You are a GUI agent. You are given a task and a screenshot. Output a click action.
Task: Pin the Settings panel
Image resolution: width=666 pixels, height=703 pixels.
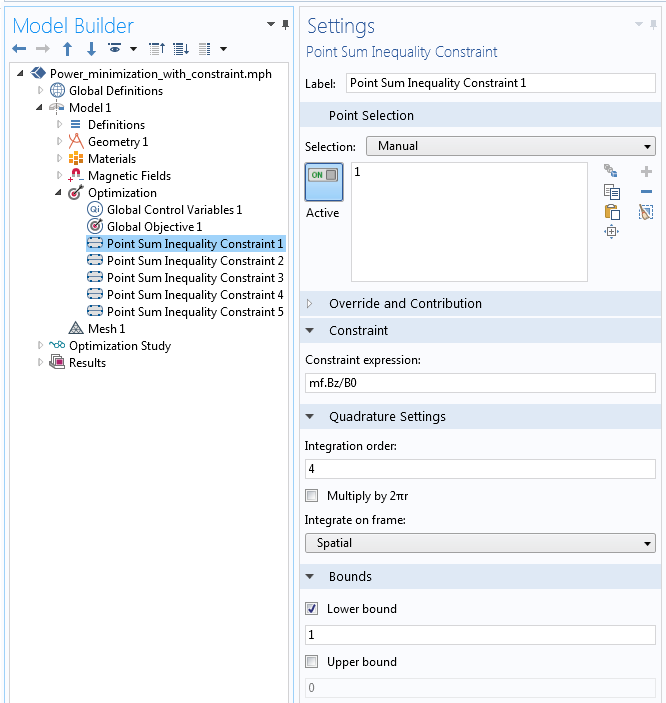click(653, 25)
